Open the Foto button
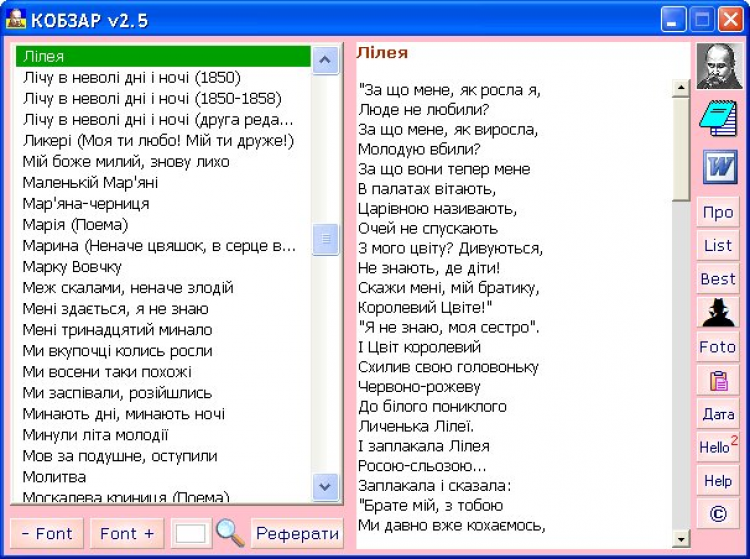Screen dimensions: 750x559 click(x=718, y=347)
